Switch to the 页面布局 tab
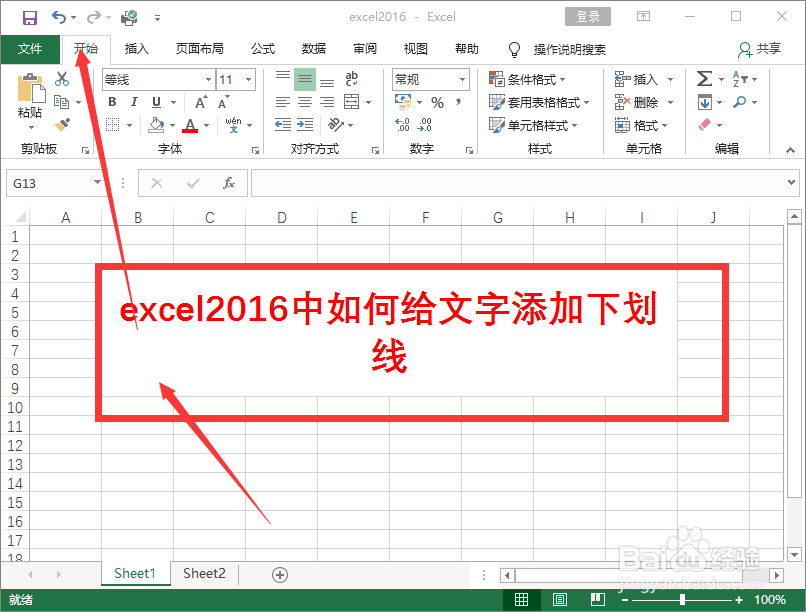The image size is (806, 612). click(x=200, y=49)
